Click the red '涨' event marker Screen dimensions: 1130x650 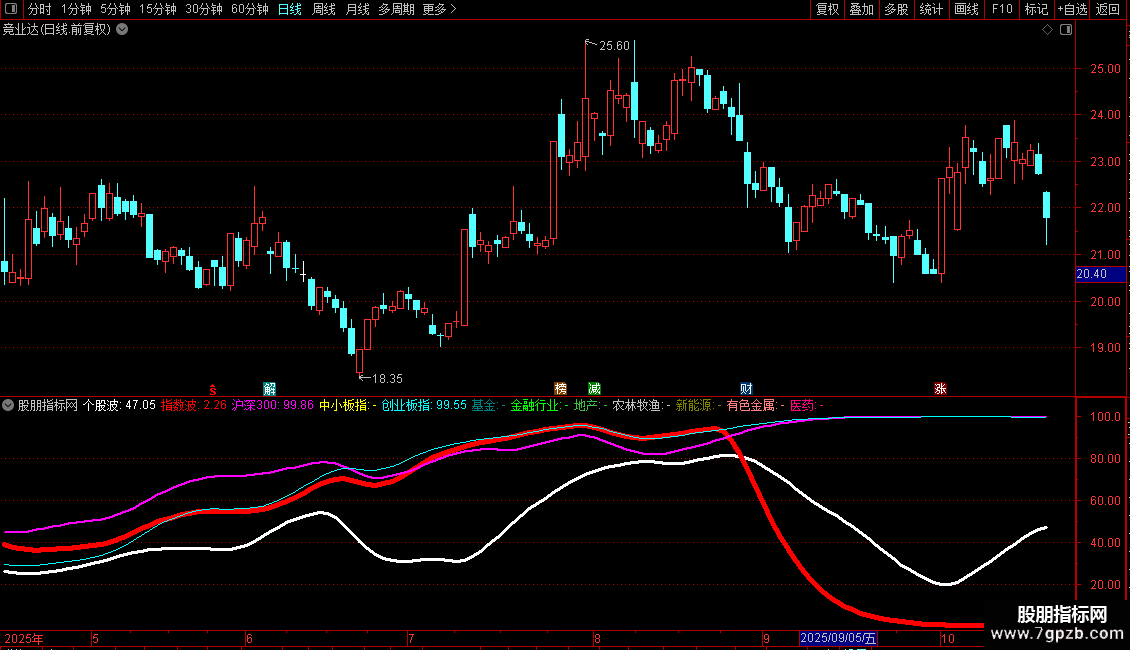940,388
